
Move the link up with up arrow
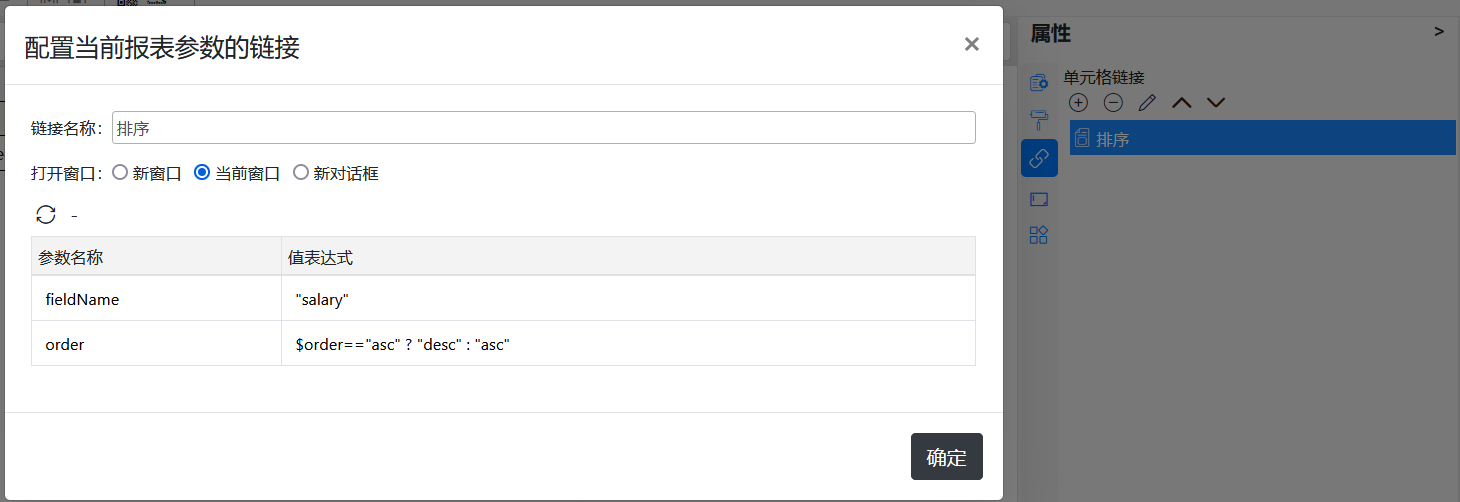tap(1182, 102)
